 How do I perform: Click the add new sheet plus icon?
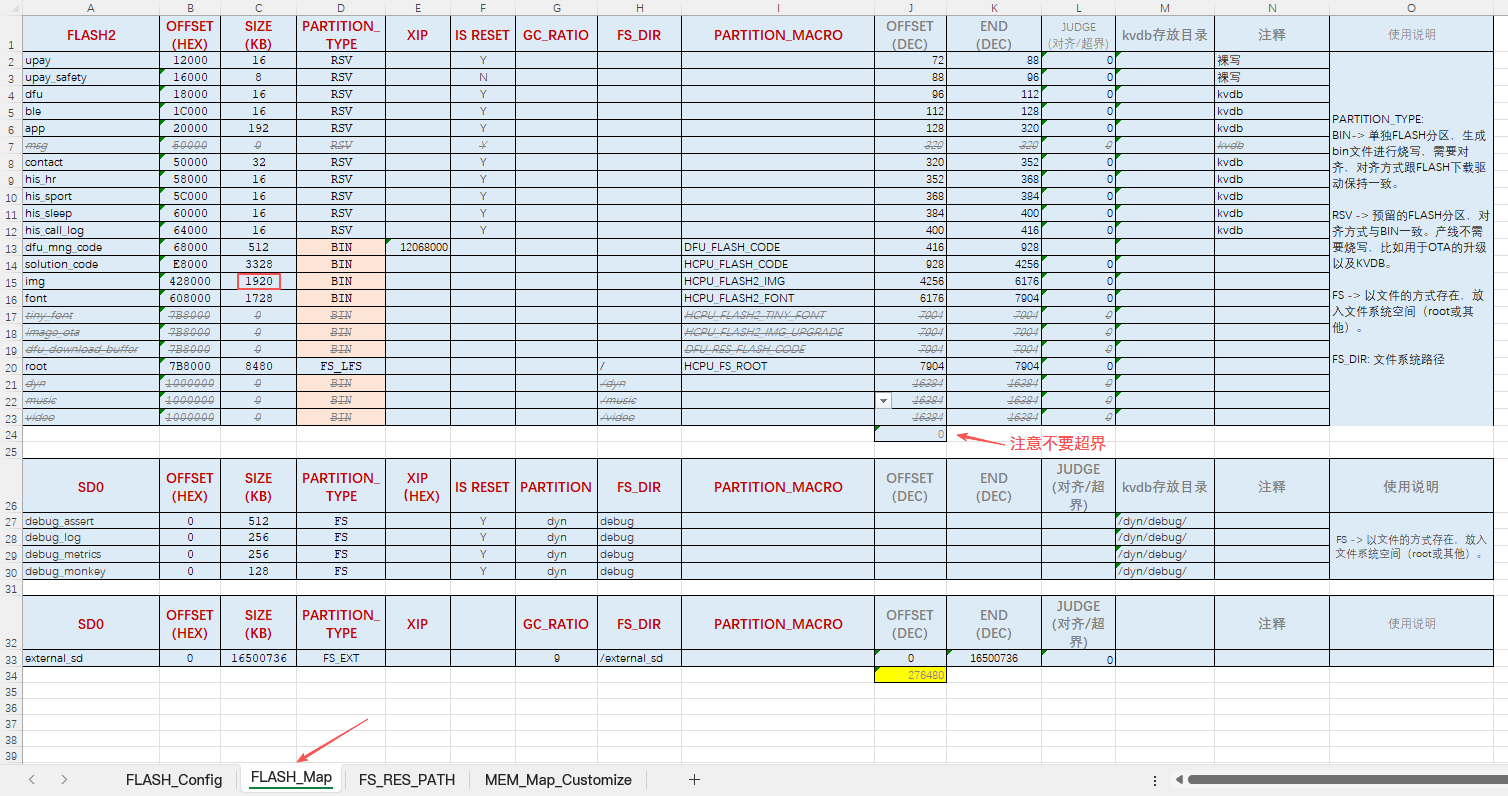click(694, 780)
